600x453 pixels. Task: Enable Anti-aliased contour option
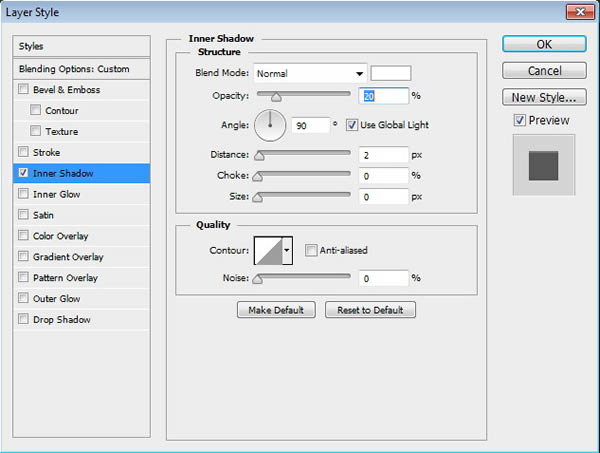312,250
